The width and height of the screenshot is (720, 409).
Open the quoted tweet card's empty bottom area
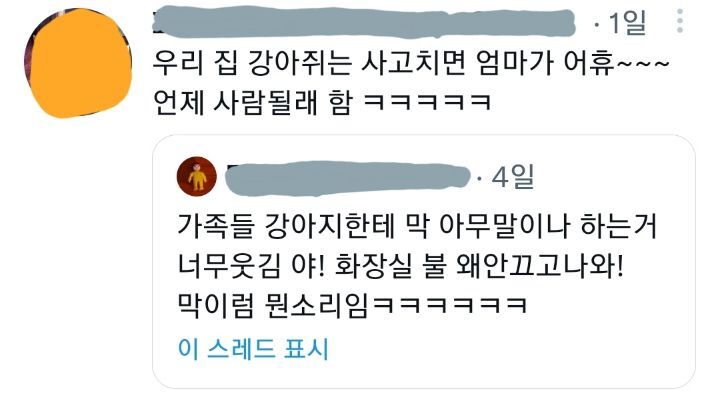click(423, 375)
